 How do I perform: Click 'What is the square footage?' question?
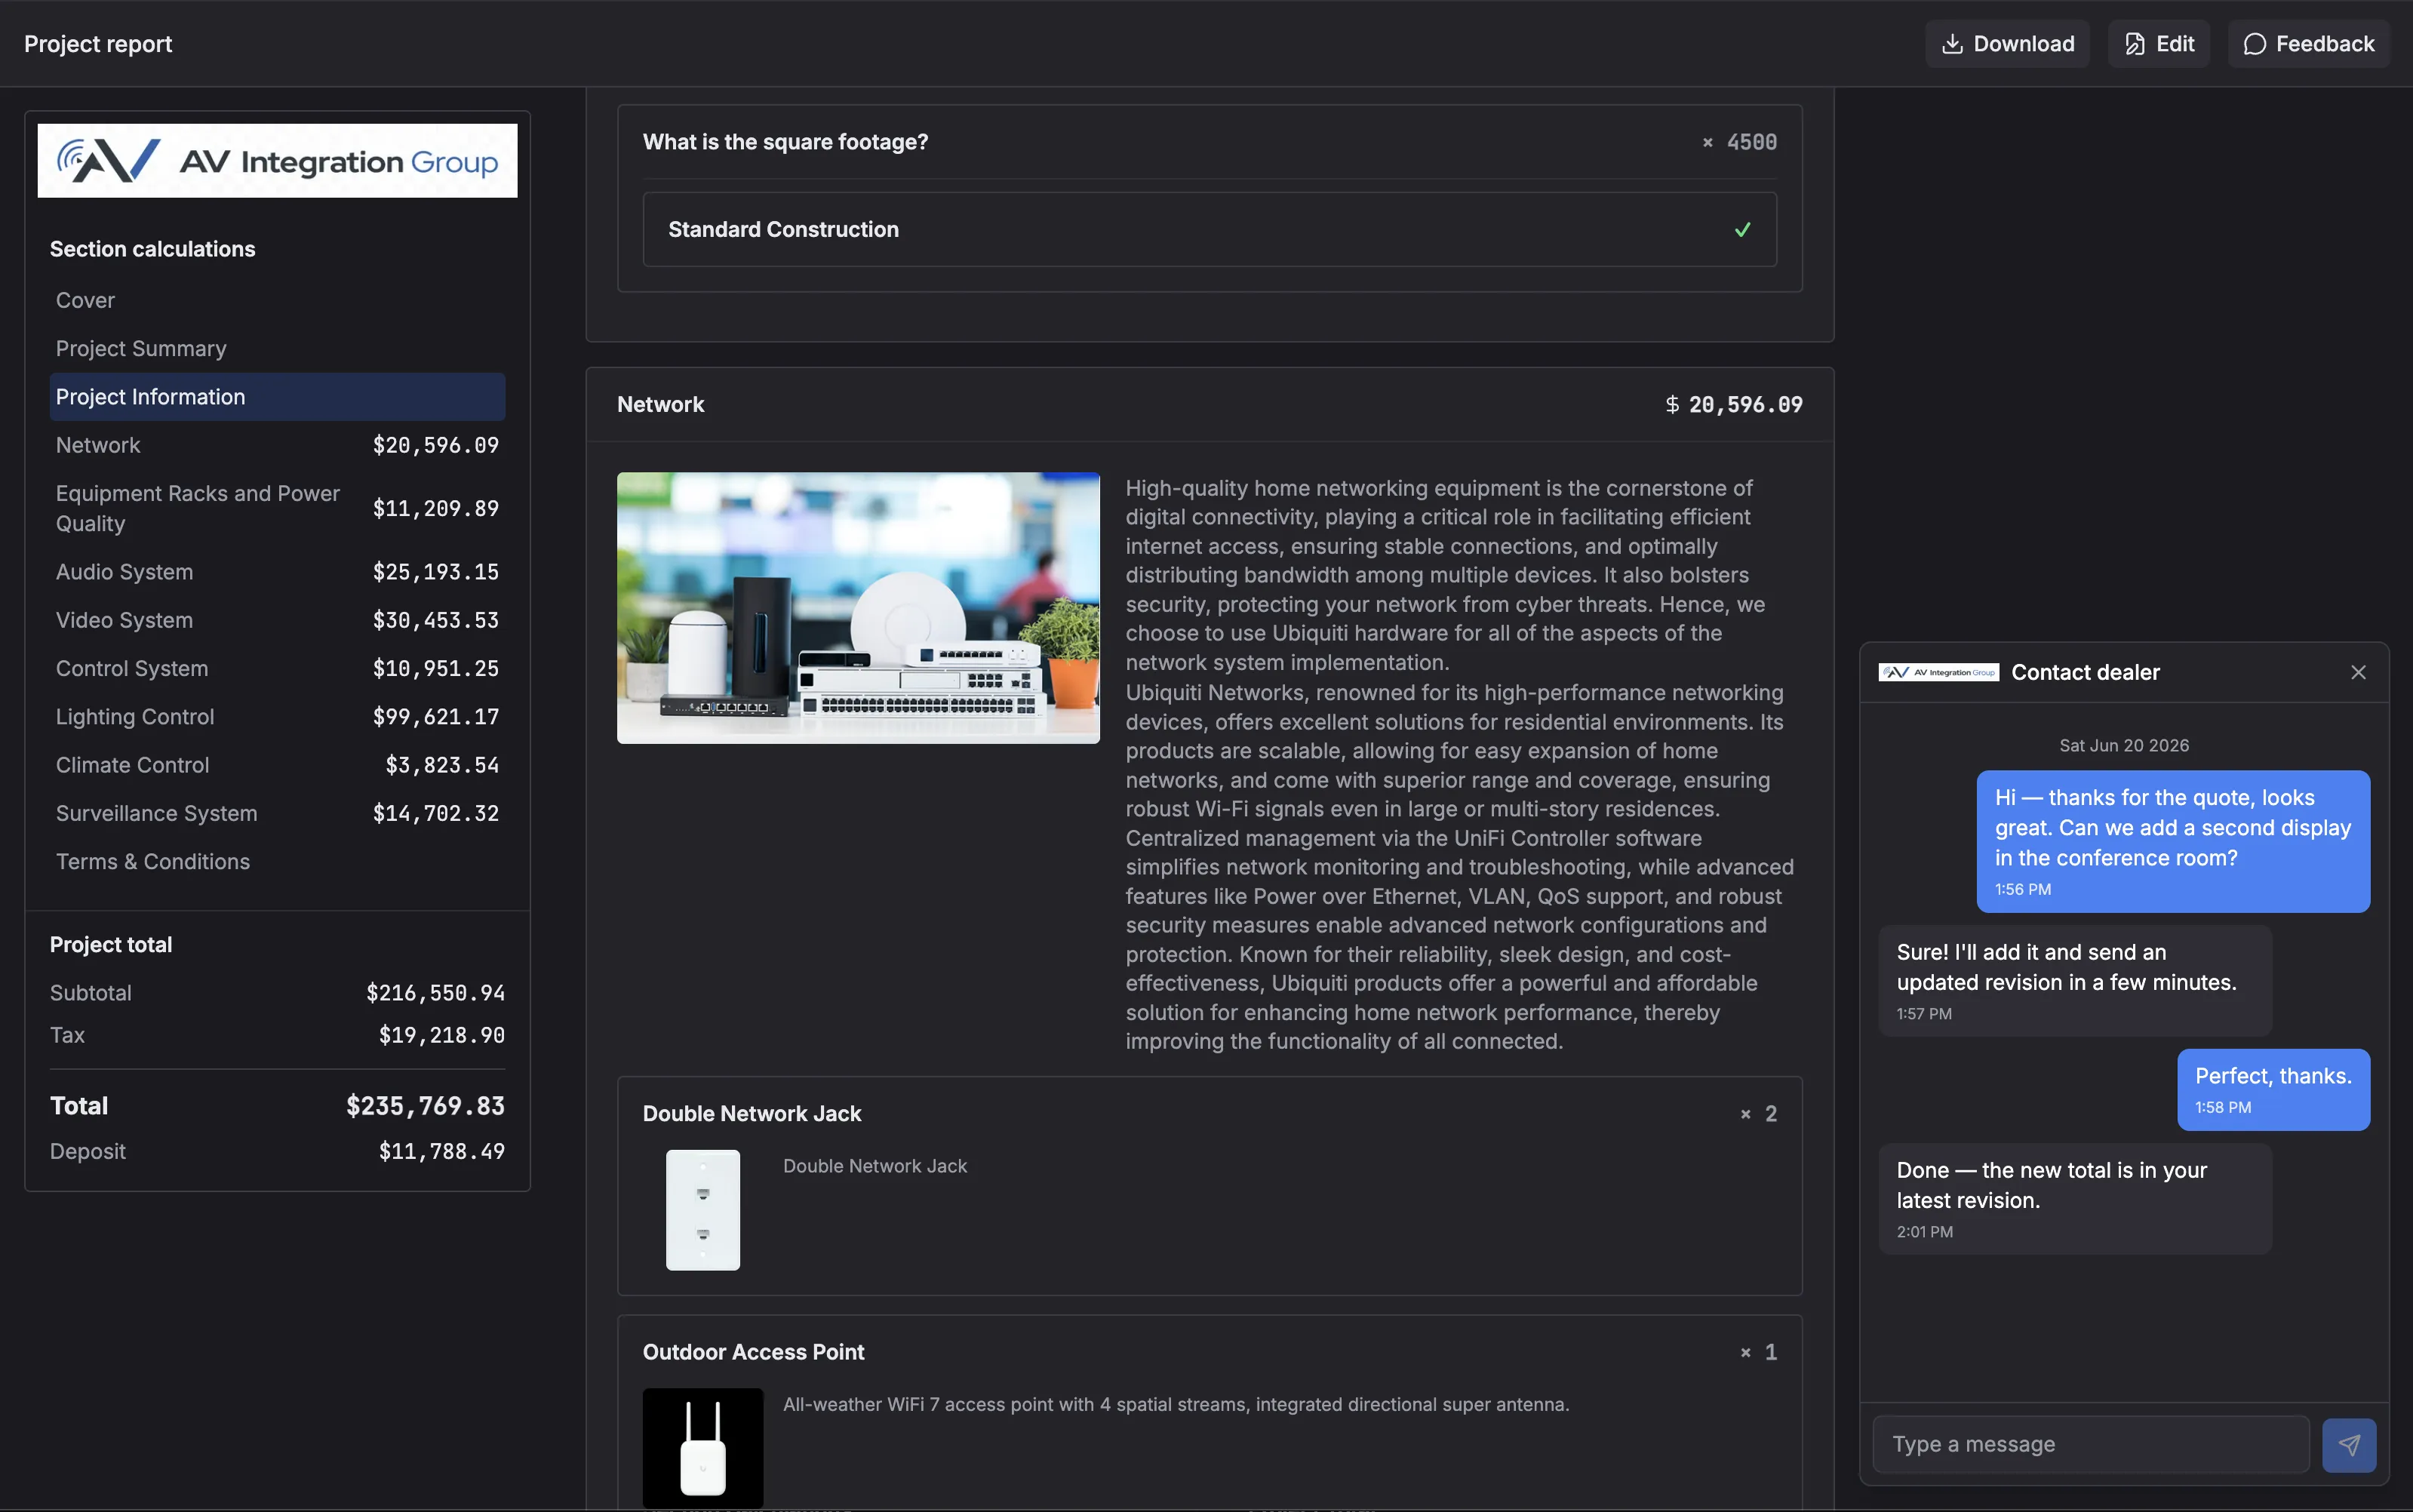785,142
